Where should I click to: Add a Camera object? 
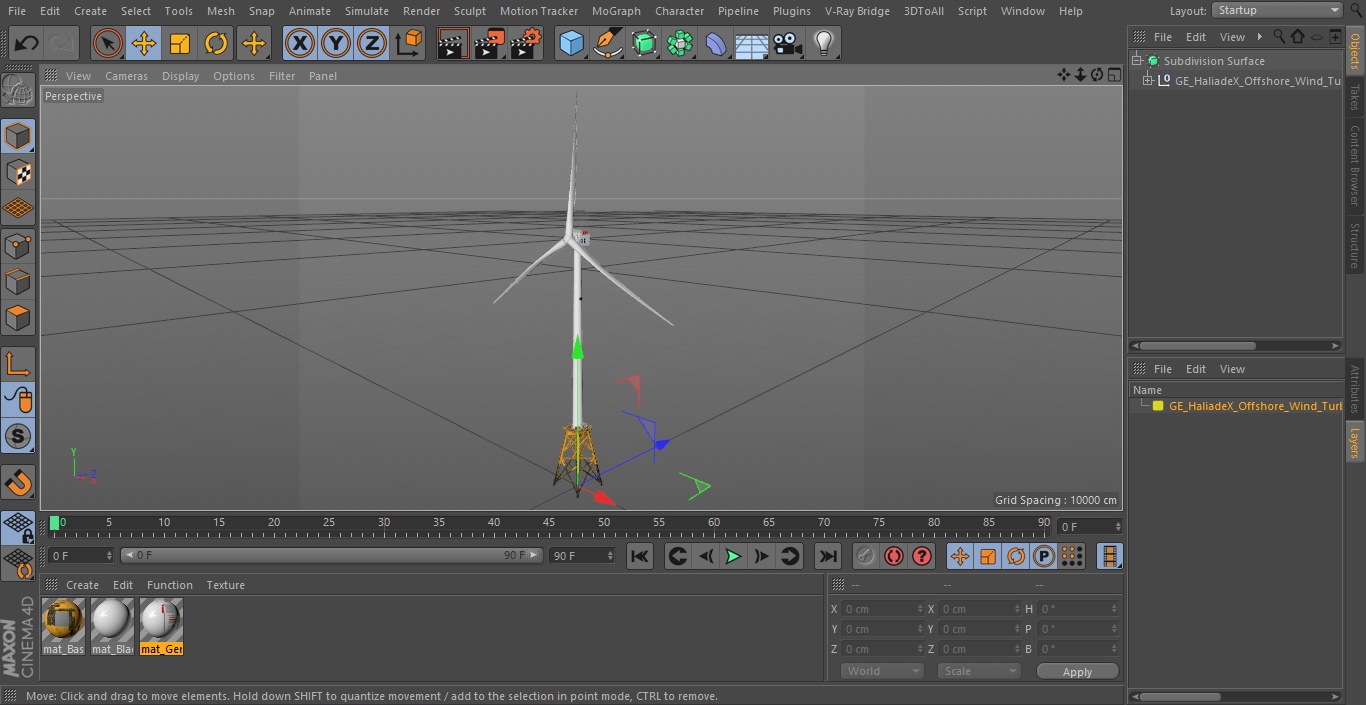tap(788, 44)
